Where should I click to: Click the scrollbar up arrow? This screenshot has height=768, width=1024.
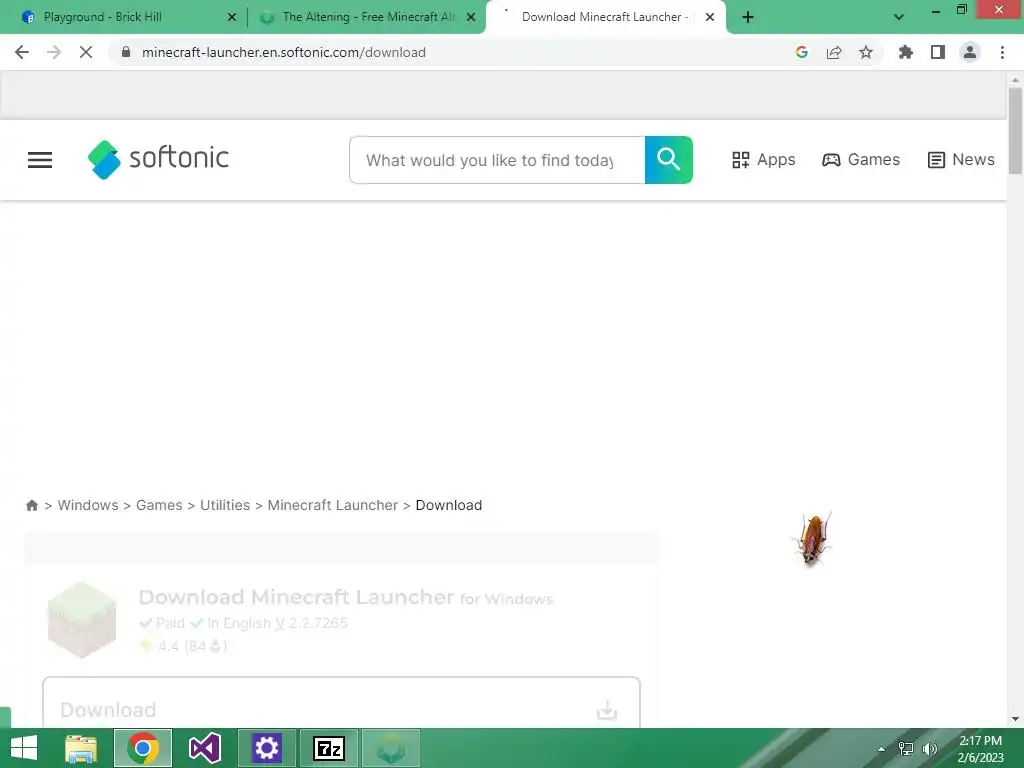pos(1015,80)
